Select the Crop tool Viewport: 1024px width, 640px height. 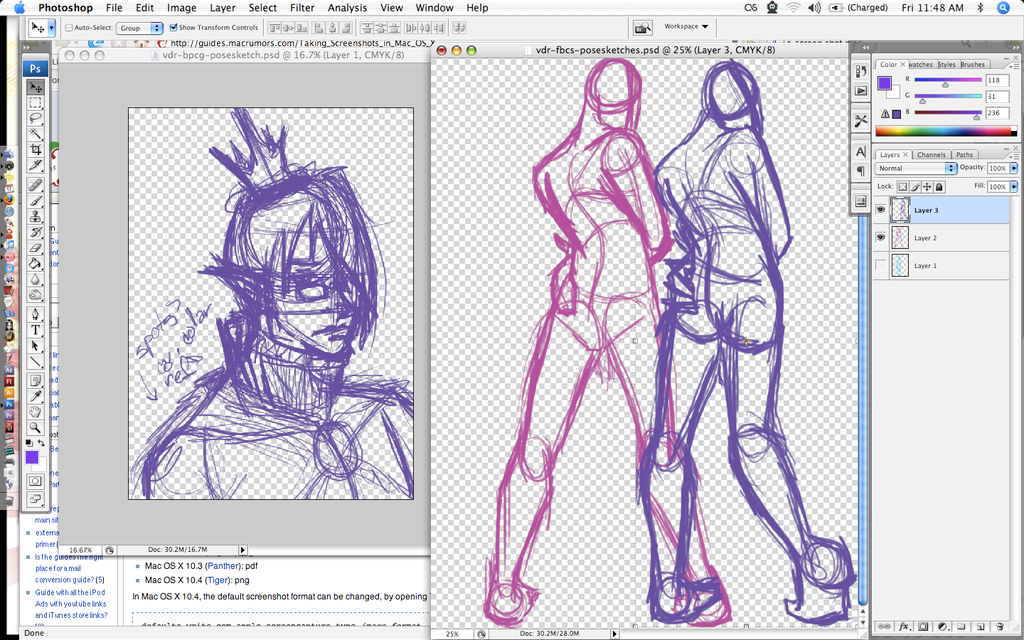pos(35,150)
